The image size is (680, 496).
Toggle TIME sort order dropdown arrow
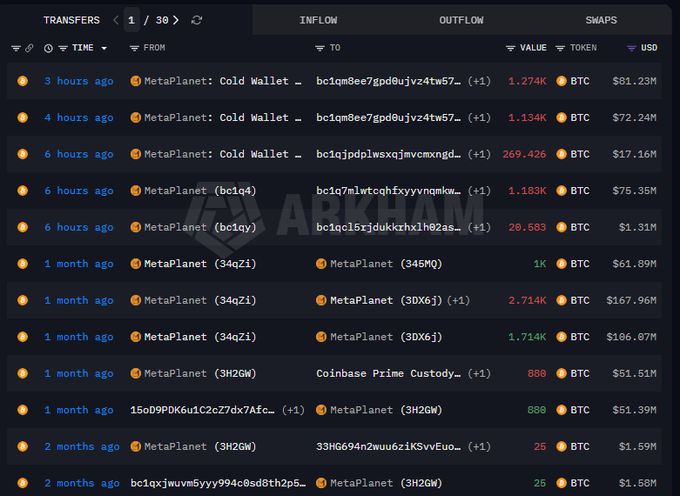click(104, 48)
